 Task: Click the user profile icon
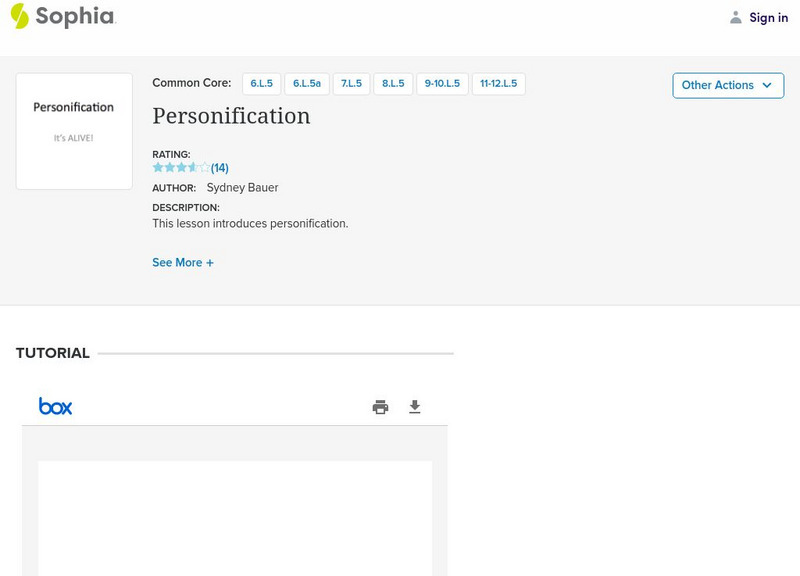736,17
